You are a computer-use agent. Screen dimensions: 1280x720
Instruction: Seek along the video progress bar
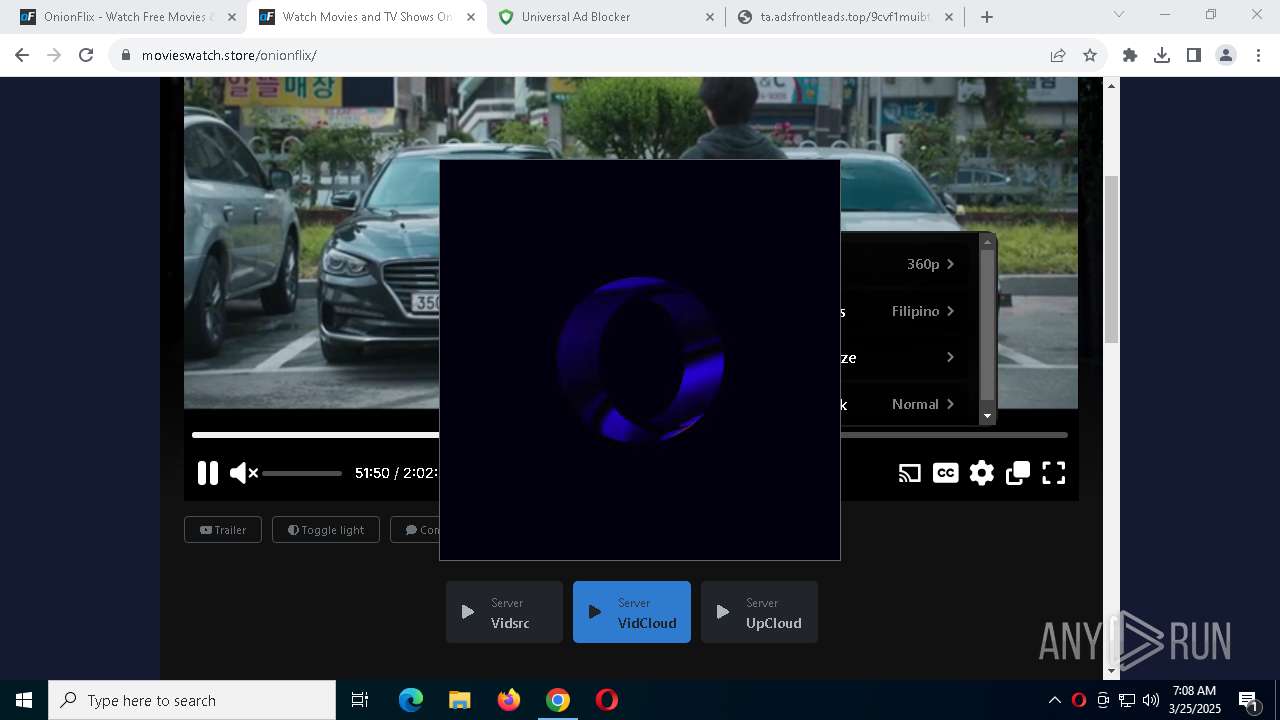click(630, 435)
